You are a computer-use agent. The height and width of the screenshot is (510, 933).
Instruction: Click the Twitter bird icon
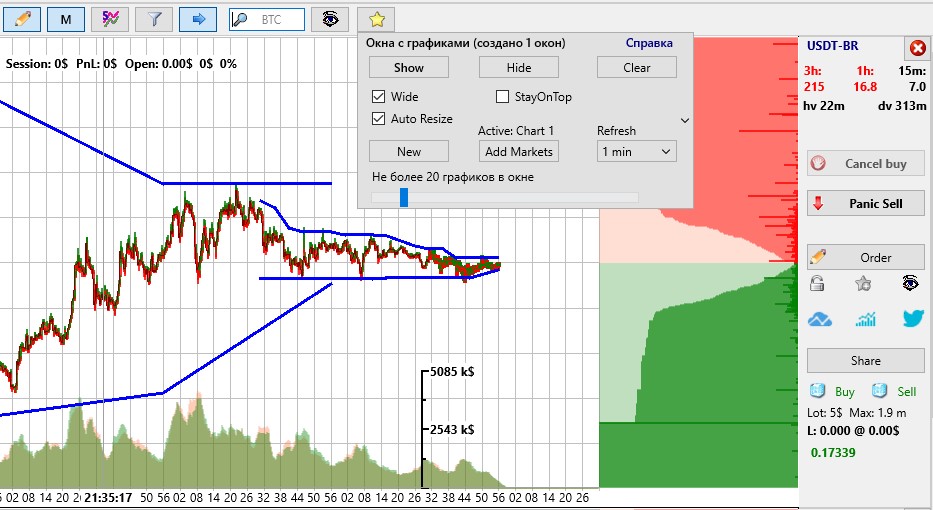[912, 319]
